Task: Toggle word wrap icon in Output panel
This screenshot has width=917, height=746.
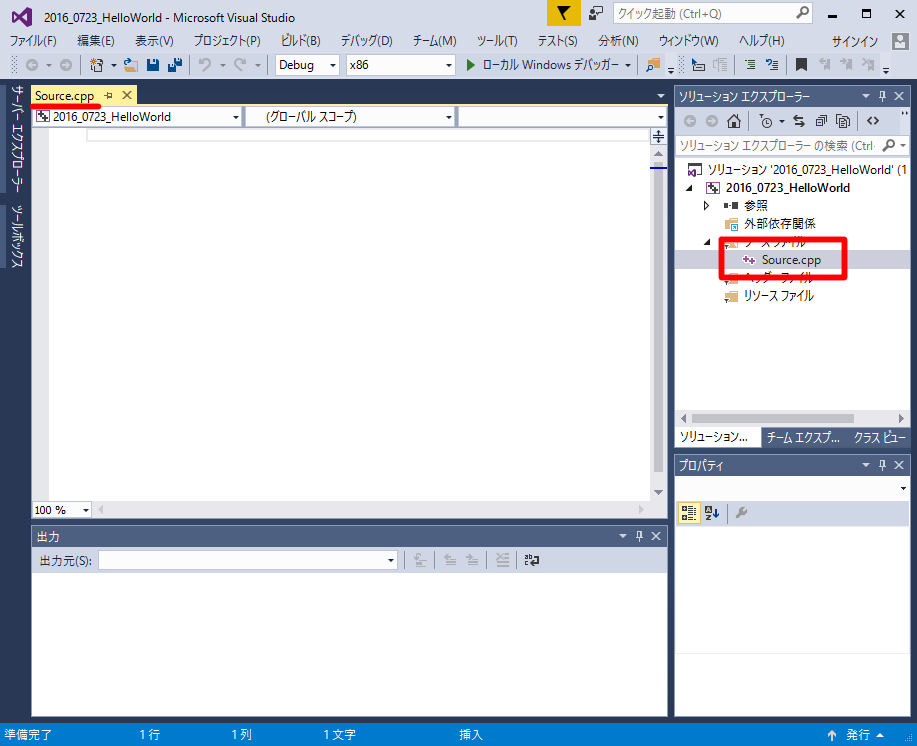Action: coord(532,560)
